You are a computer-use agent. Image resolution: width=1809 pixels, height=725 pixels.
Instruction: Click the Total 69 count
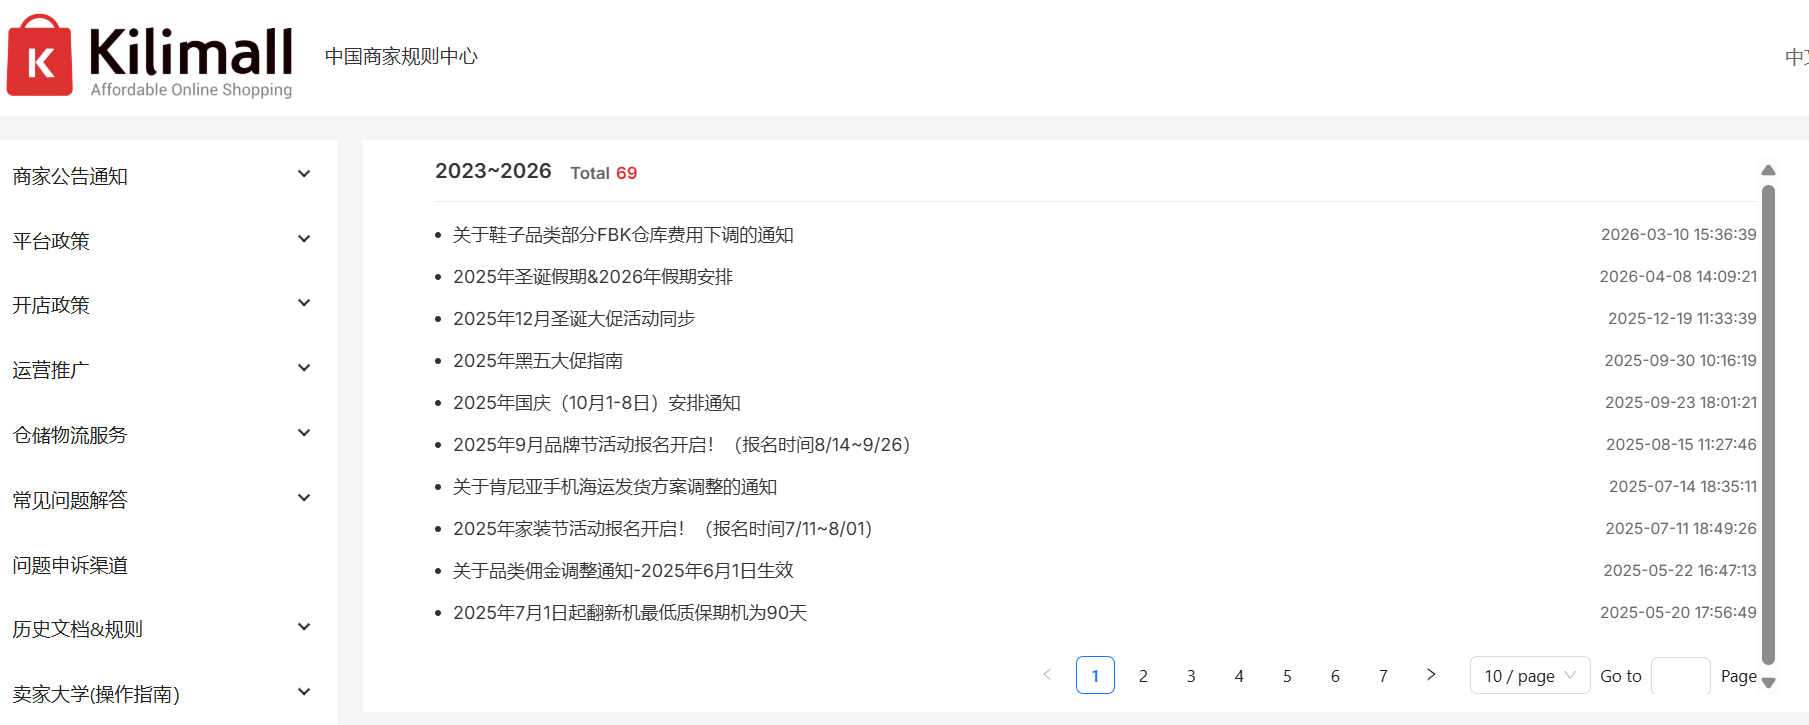(604, 173)
